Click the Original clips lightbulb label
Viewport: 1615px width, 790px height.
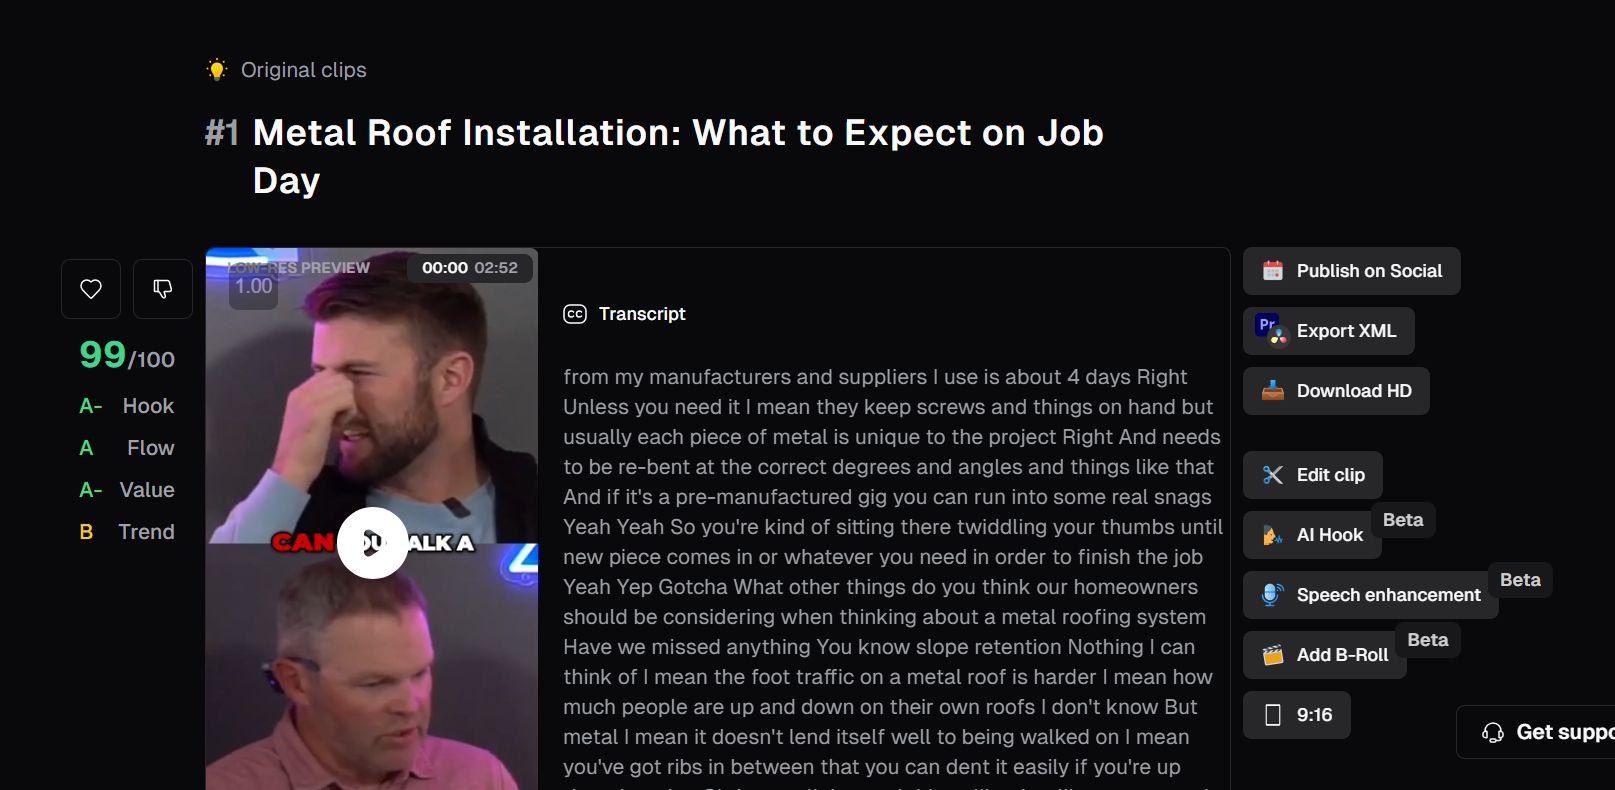click(286, 70)
